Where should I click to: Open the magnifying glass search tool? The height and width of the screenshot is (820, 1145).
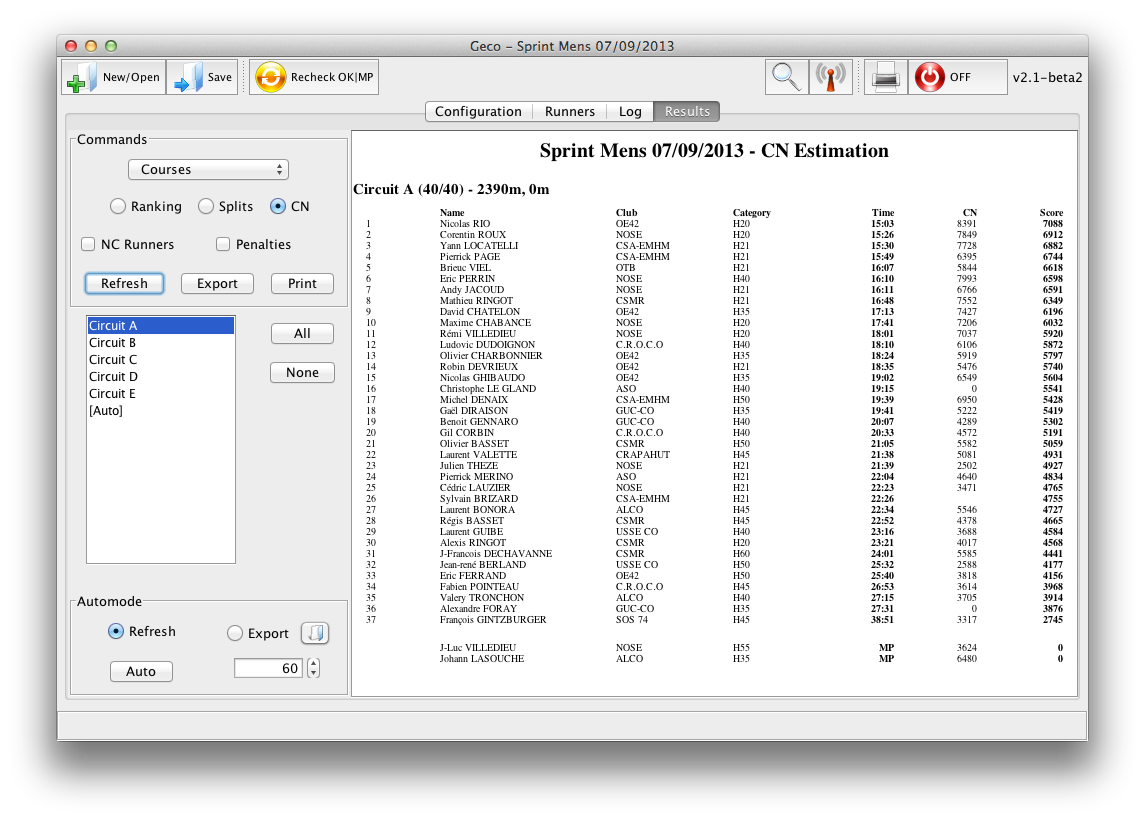click(x=786, y=77)
